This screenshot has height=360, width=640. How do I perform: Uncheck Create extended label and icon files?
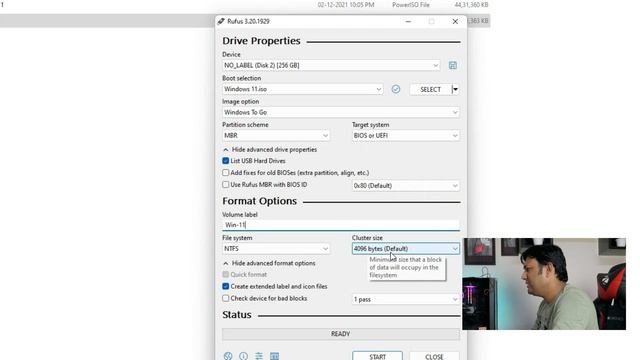coord(226,286)
